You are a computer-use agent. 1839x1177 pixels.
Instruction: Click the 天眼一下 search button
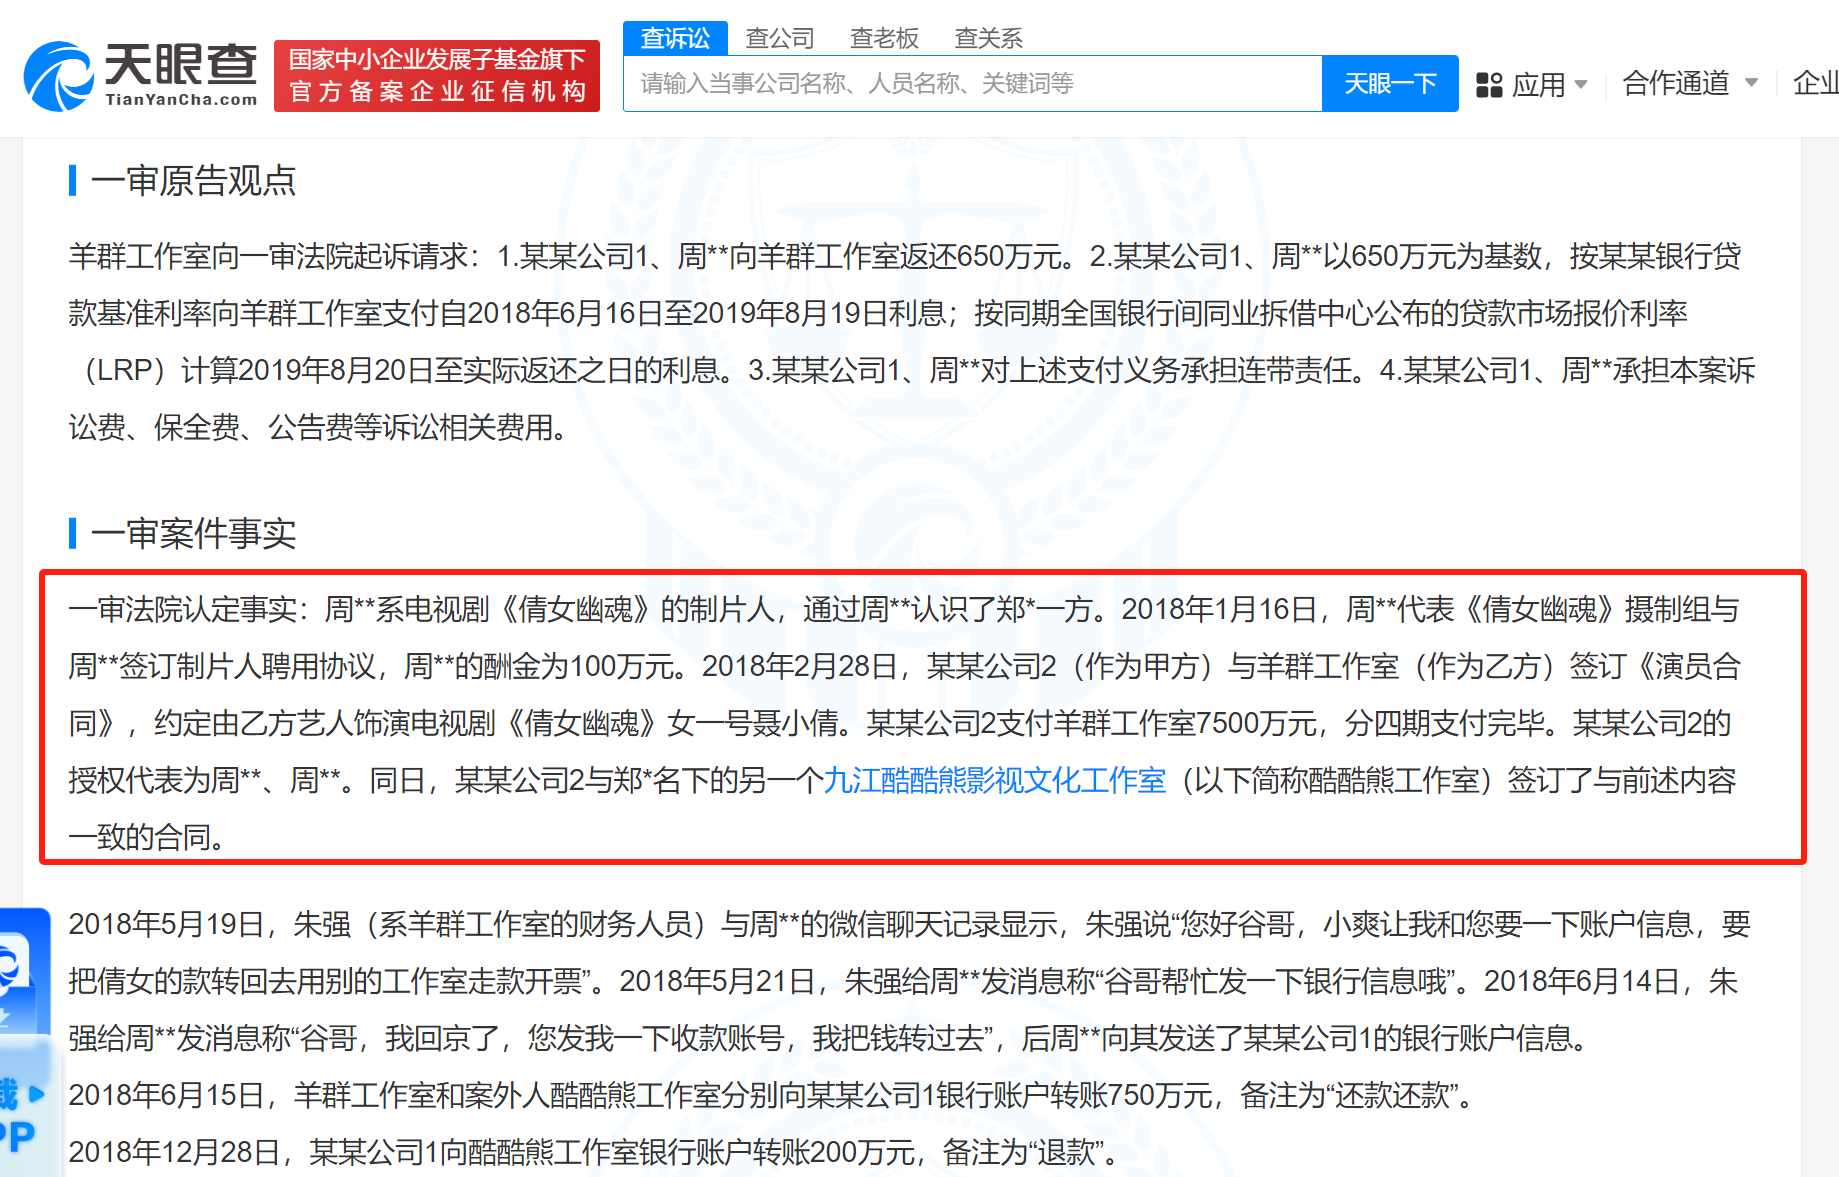coord(1389,83)
